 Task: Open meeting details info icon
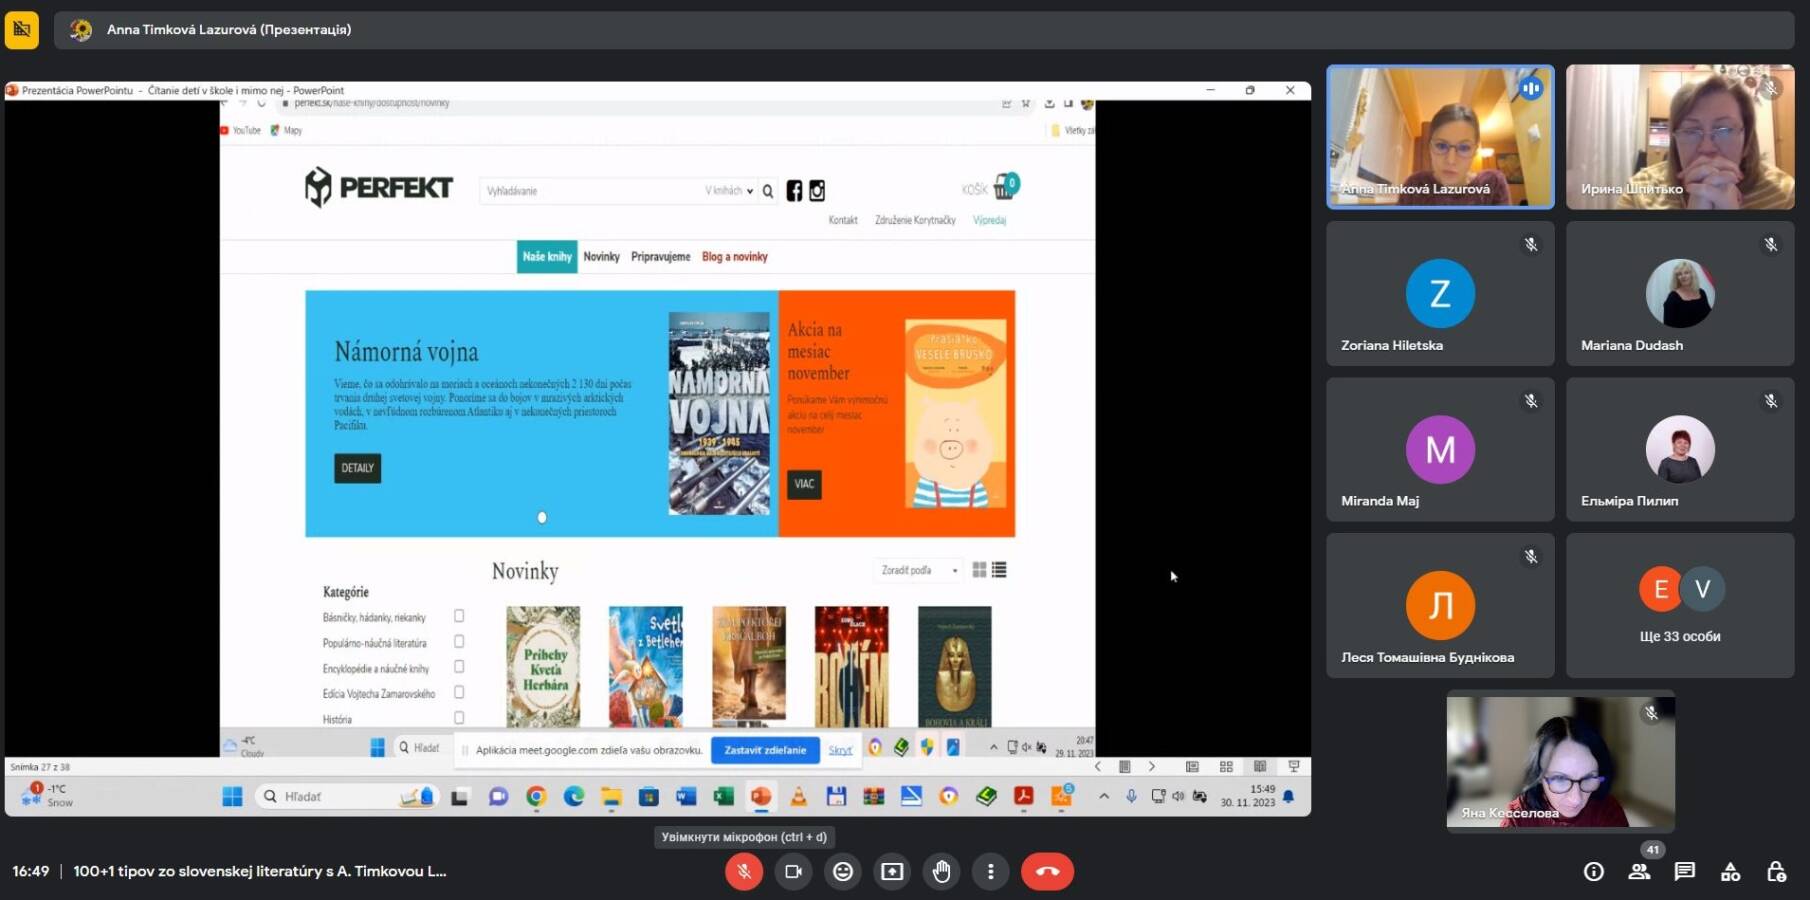(x=1594, y=871)
